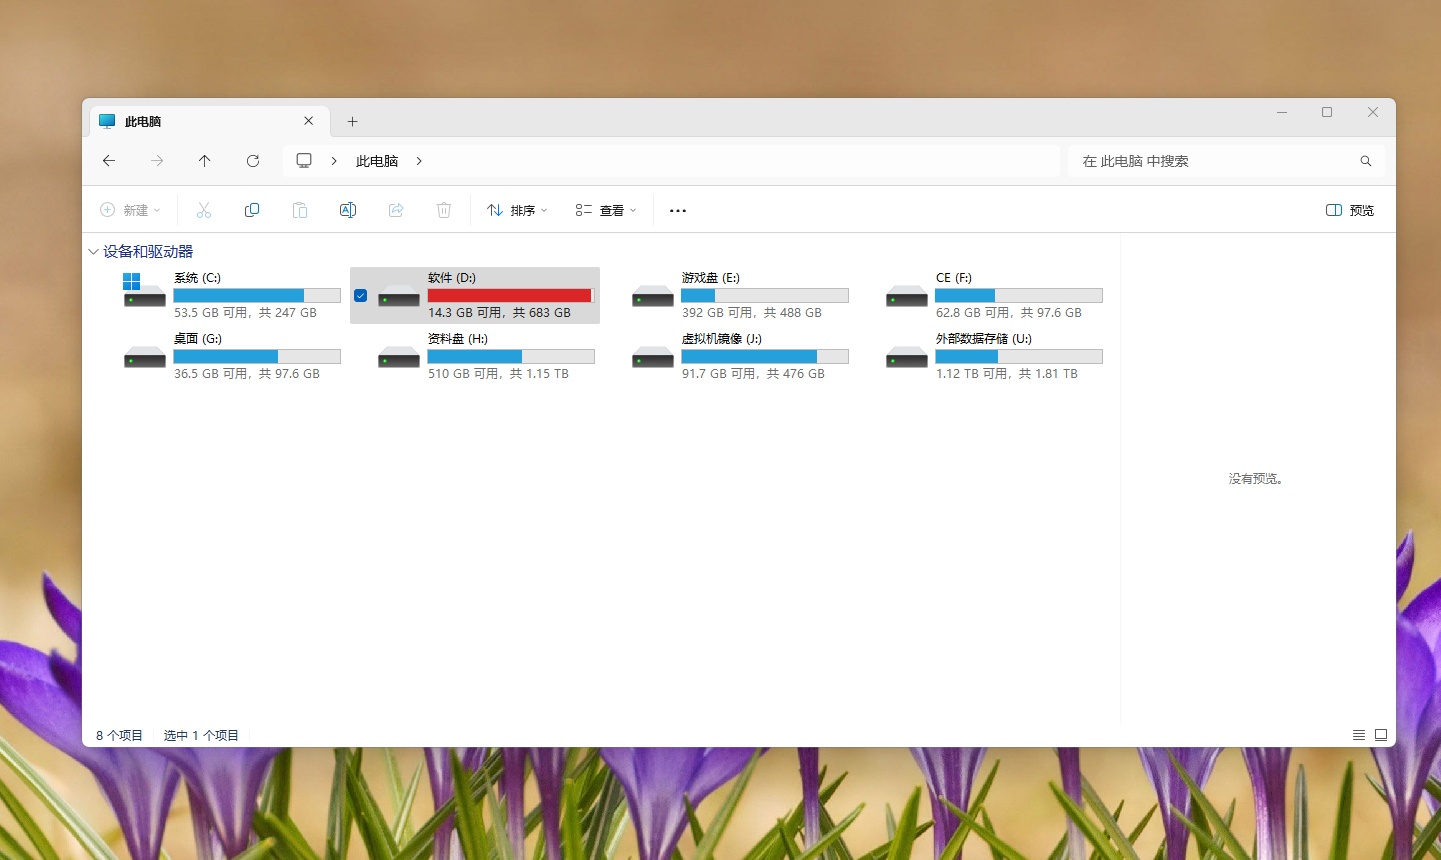Click the Rename icon in toolbar

pos(348,210)
